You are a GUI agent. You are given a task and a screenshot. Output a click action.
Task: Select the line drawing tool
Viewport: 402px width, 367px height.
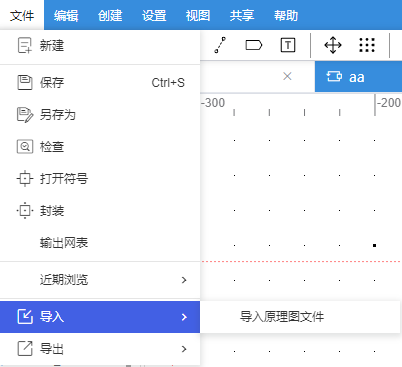220,45
